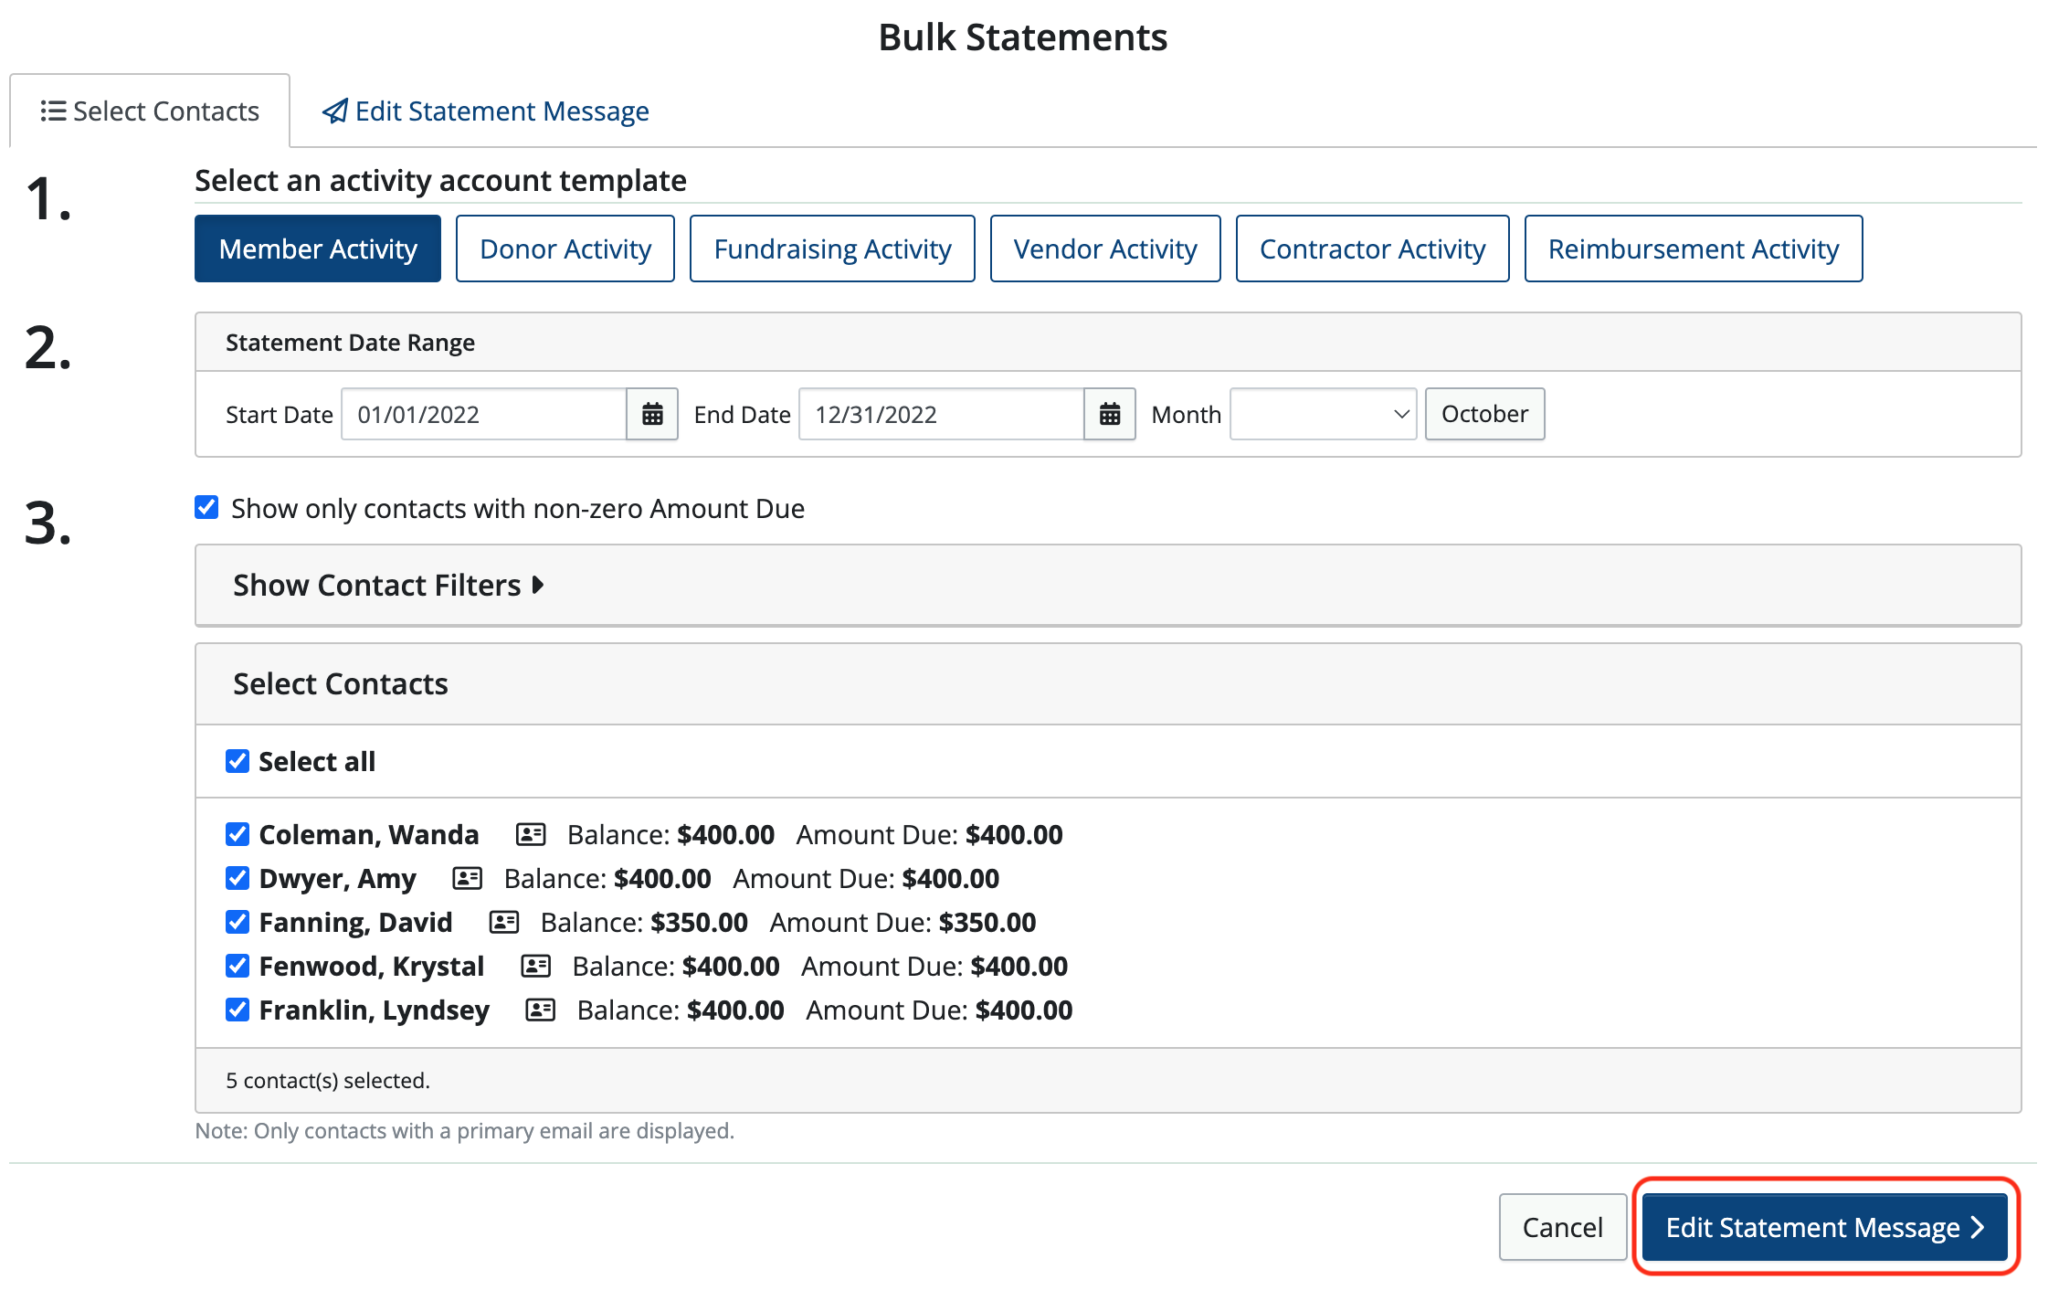Uncheck Show only contacts with non-zero Amount Due
This screenshot has width=2048, height=1301.
click(206, 507)
